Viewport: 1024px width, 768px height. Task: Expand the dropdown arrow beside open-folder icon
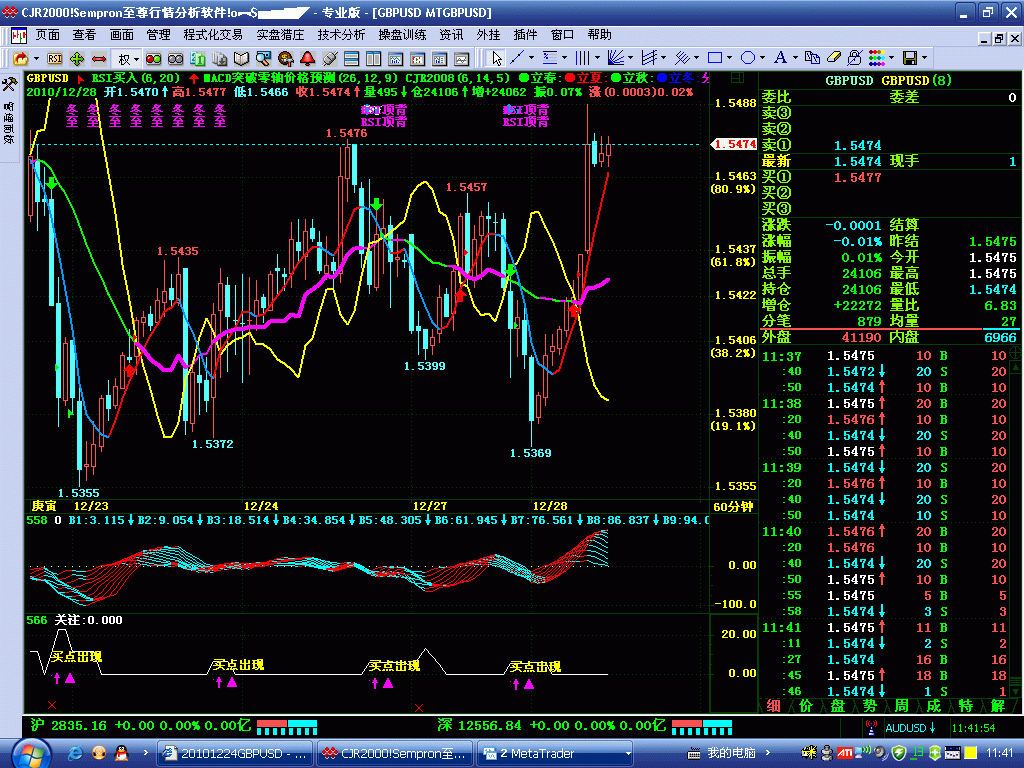[x=36, y=59]
